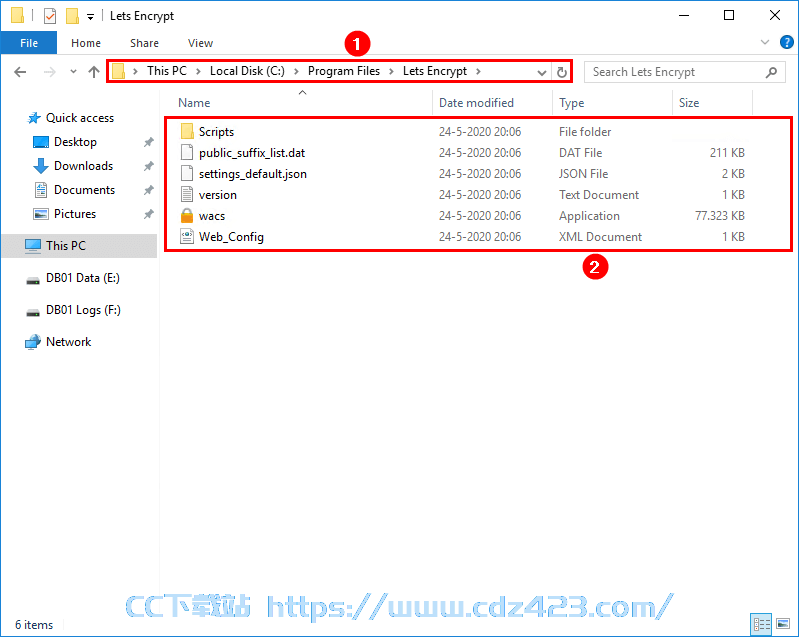Open Windows Explorer help
The height and width of the screenshot is (637, 799).
[786, 42]
